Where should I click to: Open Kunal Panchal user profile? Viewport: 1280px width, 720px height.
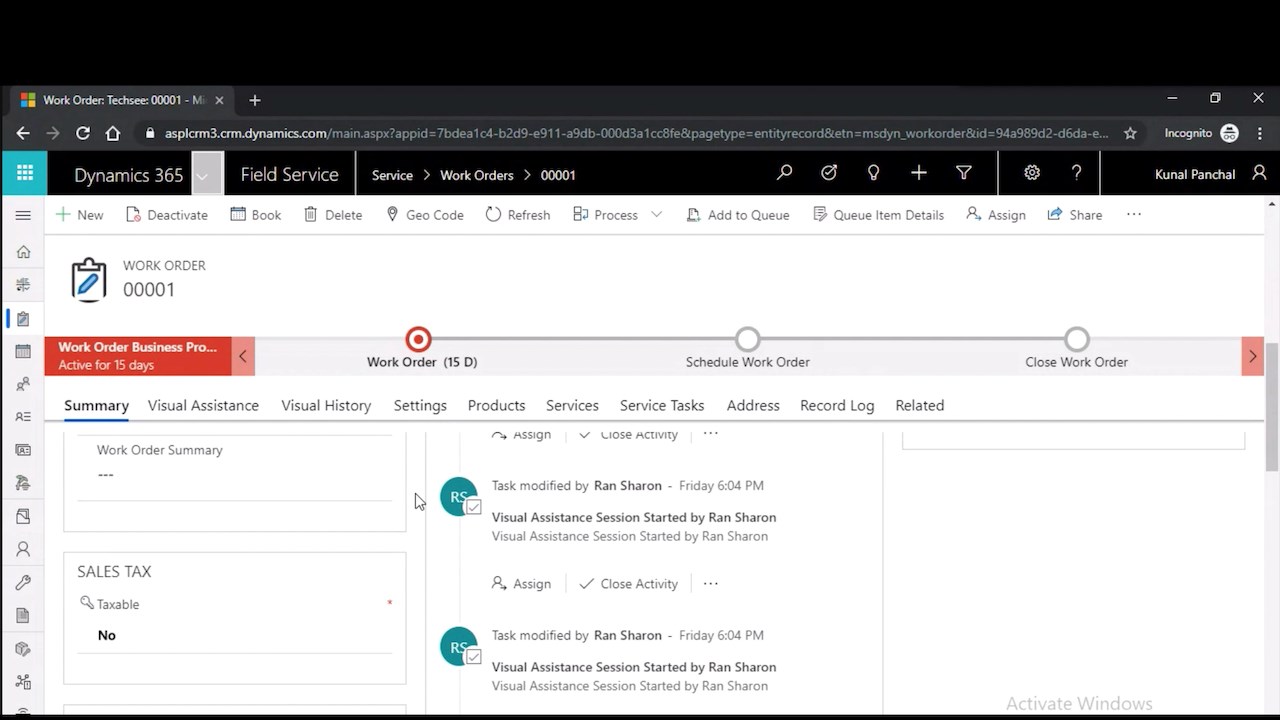(x=1210, y=174)
